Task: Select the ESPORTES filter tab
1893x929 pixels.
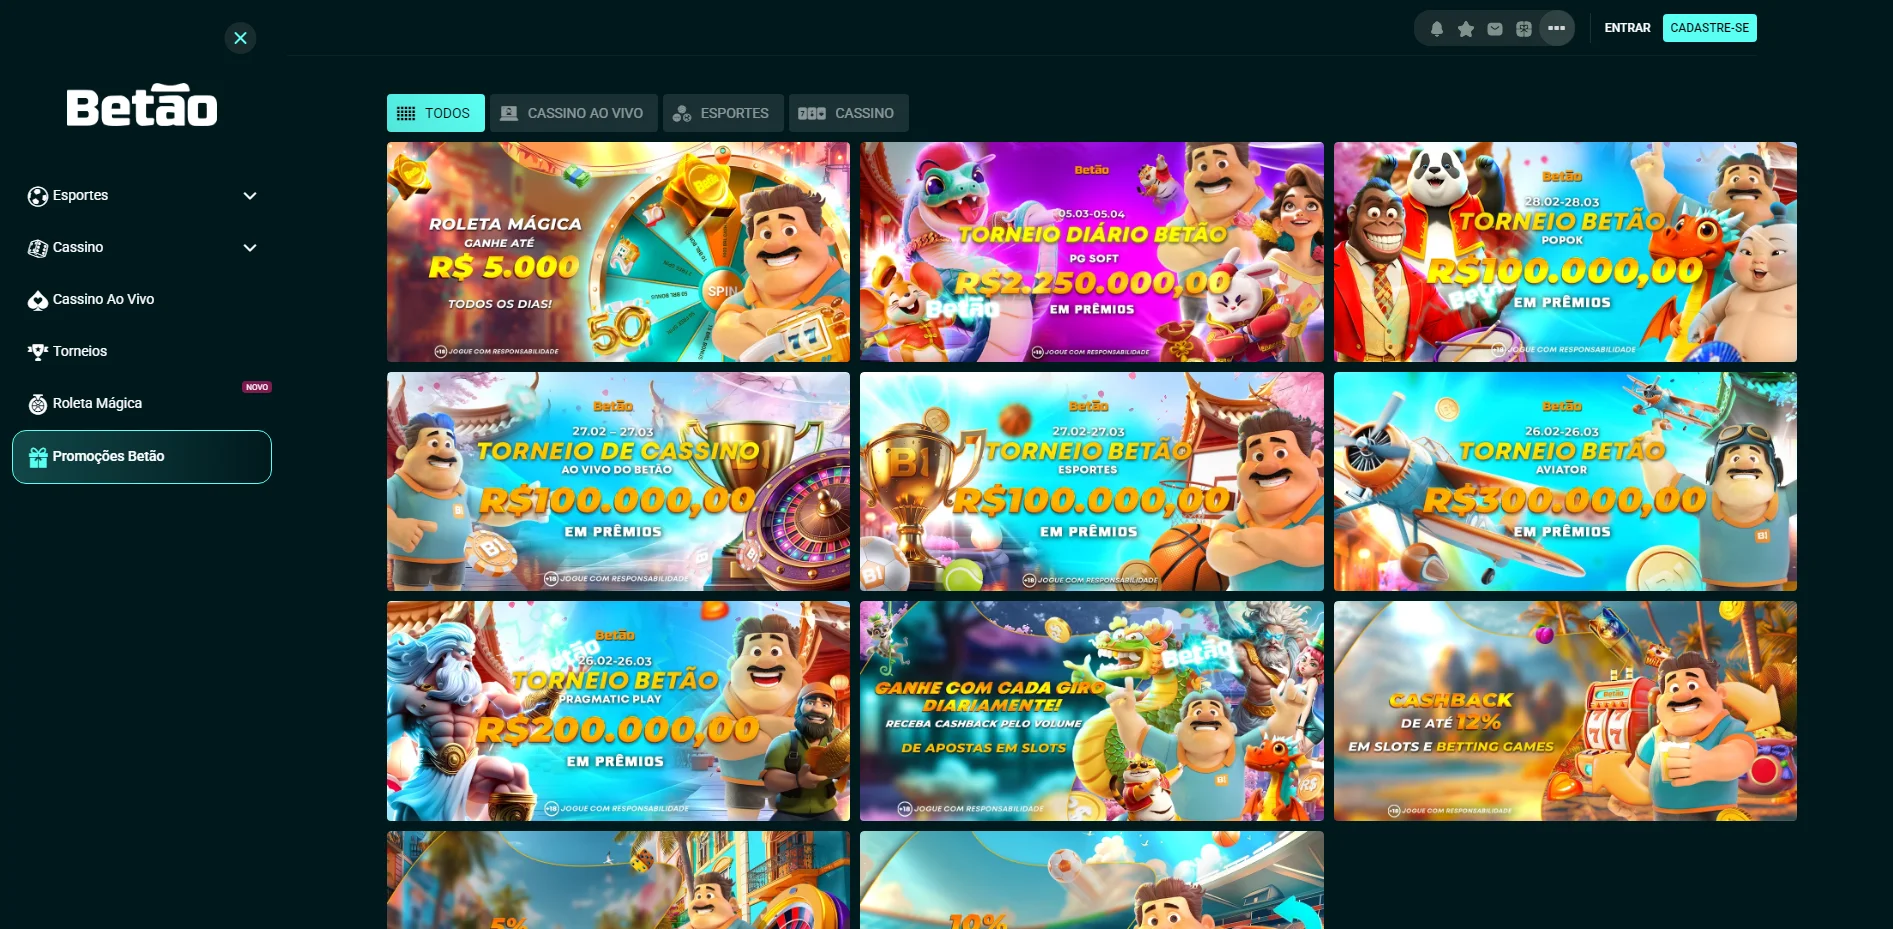Action: pos(723,113)
